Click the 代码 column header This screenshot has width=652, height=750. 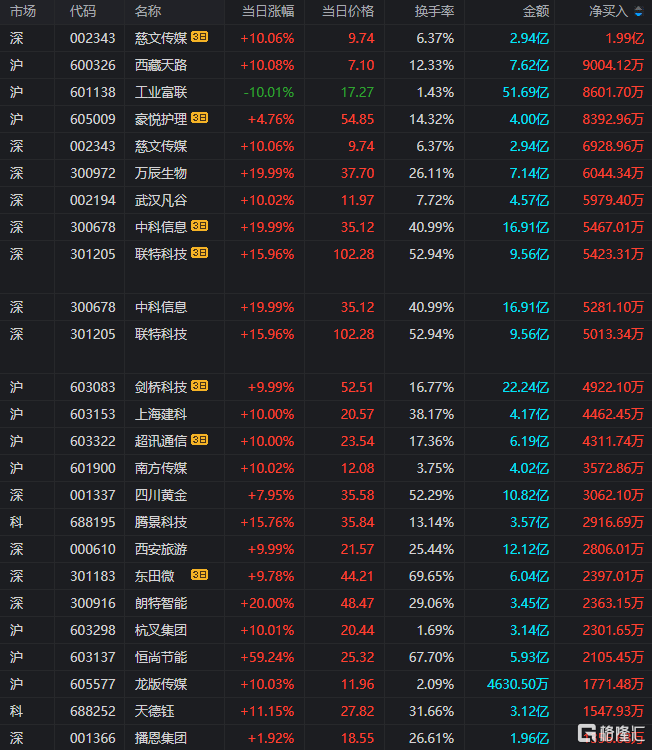(83, 11)
